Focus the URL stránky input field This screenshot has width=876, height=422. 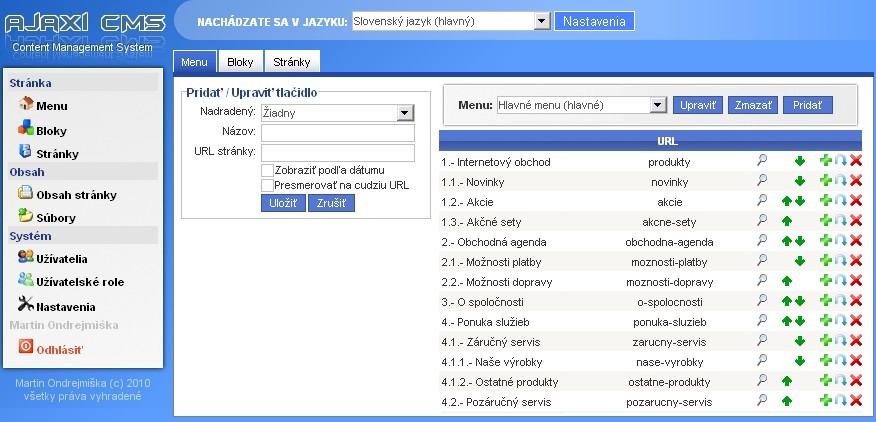337,153
